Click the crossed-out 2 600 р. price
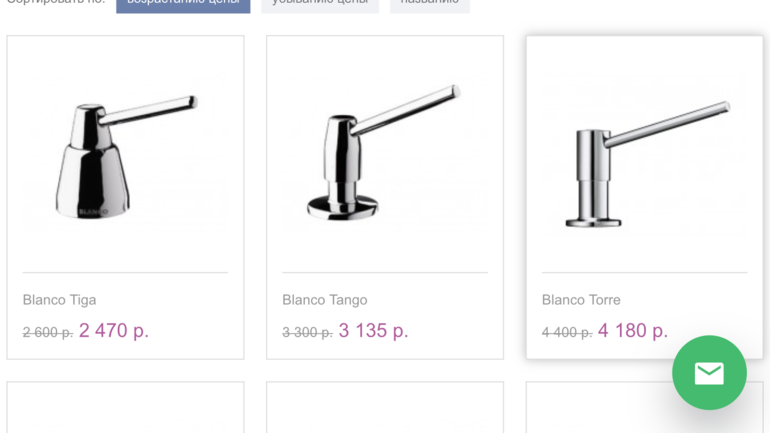Viewport: 770px width, 433px height. [x=47, y=332]
